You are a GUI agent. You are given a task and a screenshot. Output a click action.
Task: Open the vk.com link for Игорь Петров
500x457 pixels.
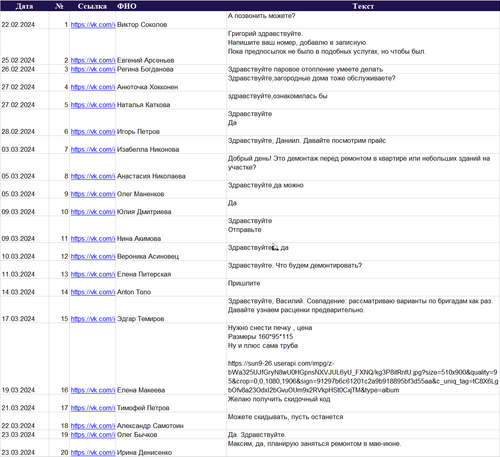(x=93, y=132)
